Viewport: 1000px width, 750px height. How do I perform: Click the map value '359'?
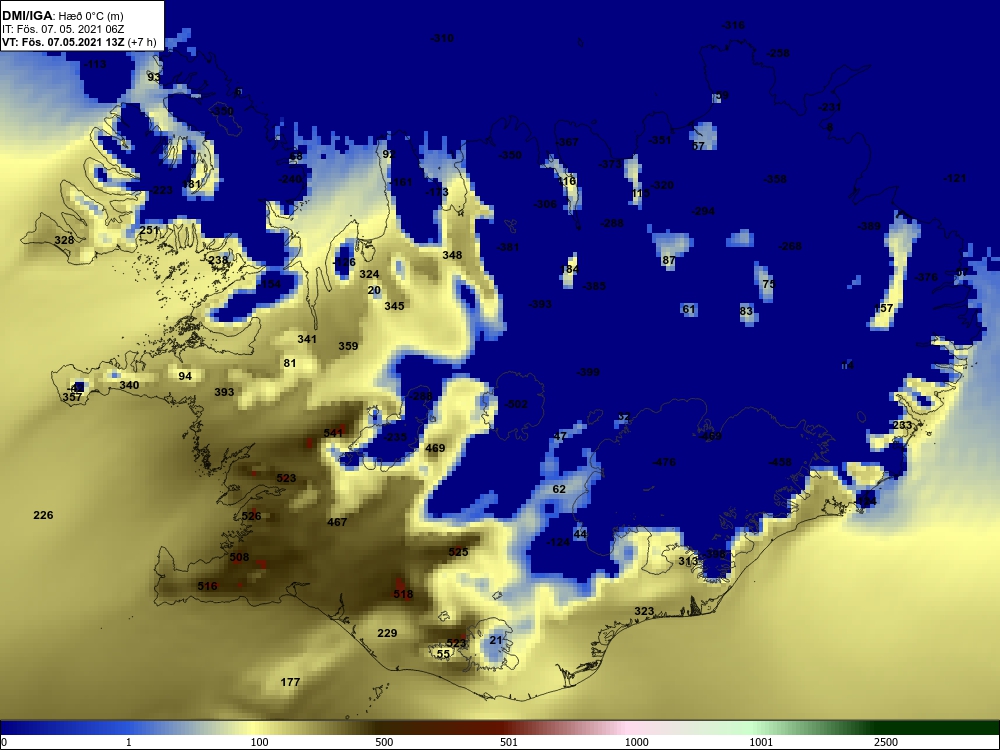click(348, 346)
